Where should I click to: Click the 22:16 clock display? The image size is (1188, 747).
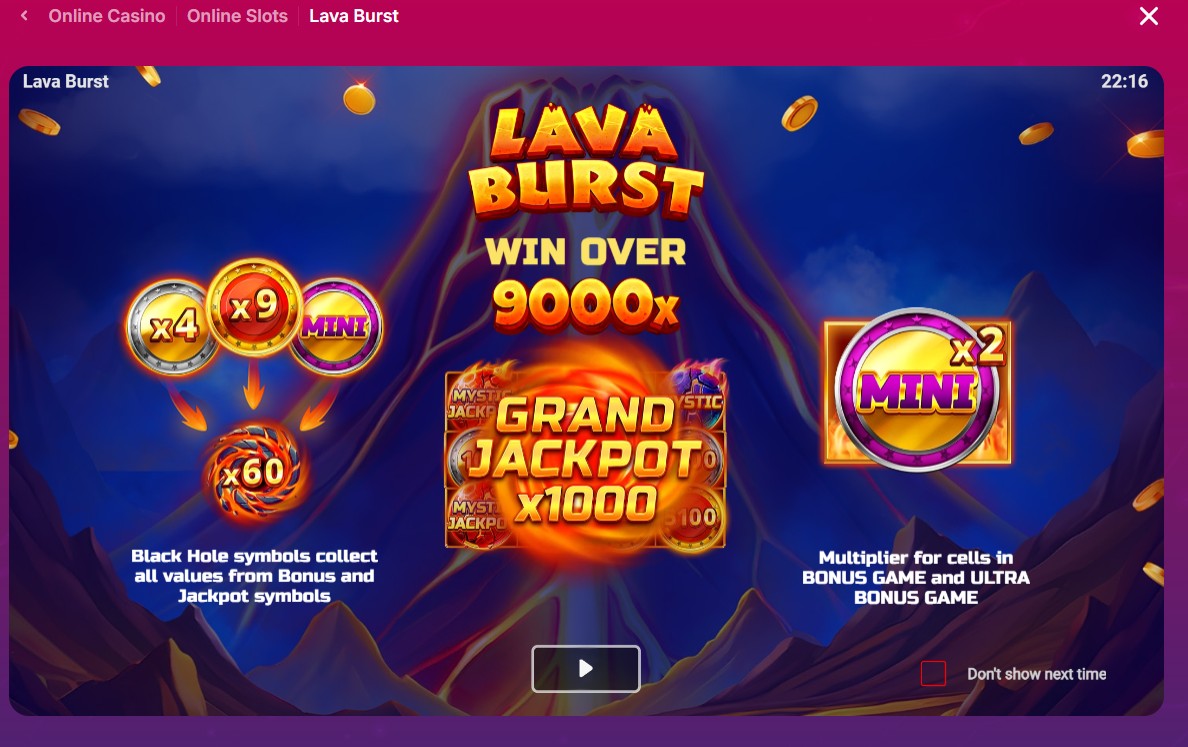[1124, 81]
